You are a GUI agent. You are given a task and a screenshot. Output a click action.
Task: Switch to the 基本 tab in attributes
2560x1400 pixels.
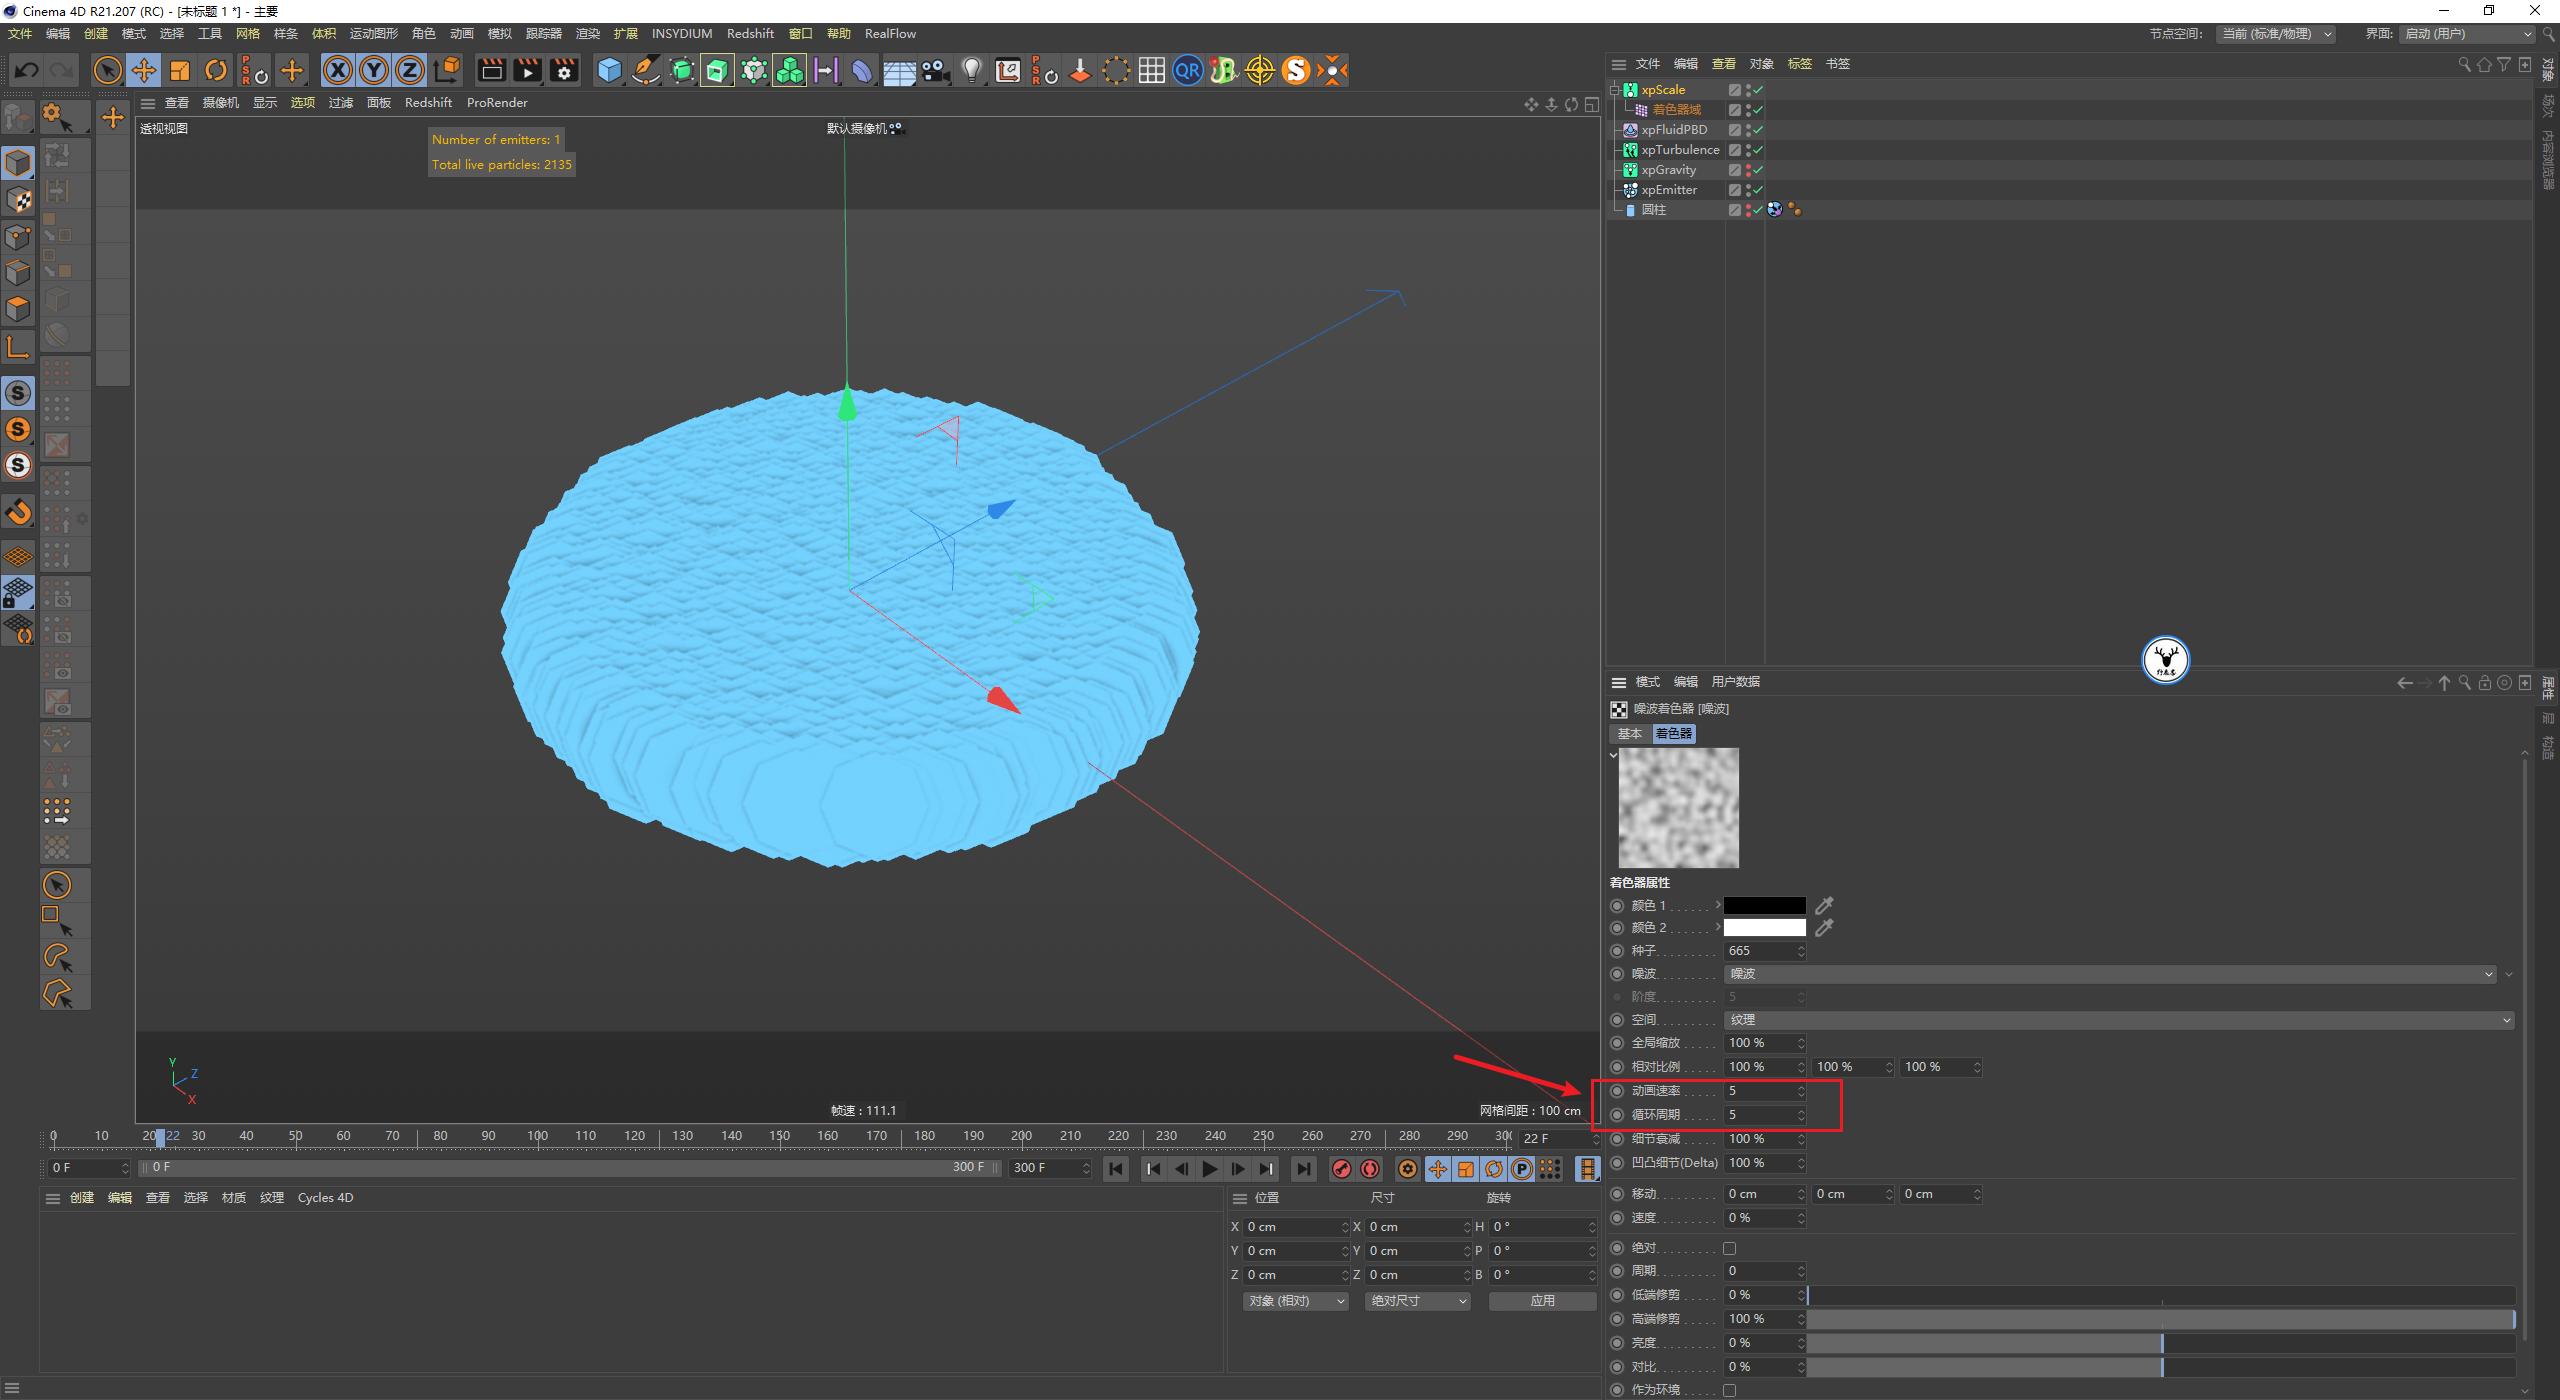(1630, 733)
